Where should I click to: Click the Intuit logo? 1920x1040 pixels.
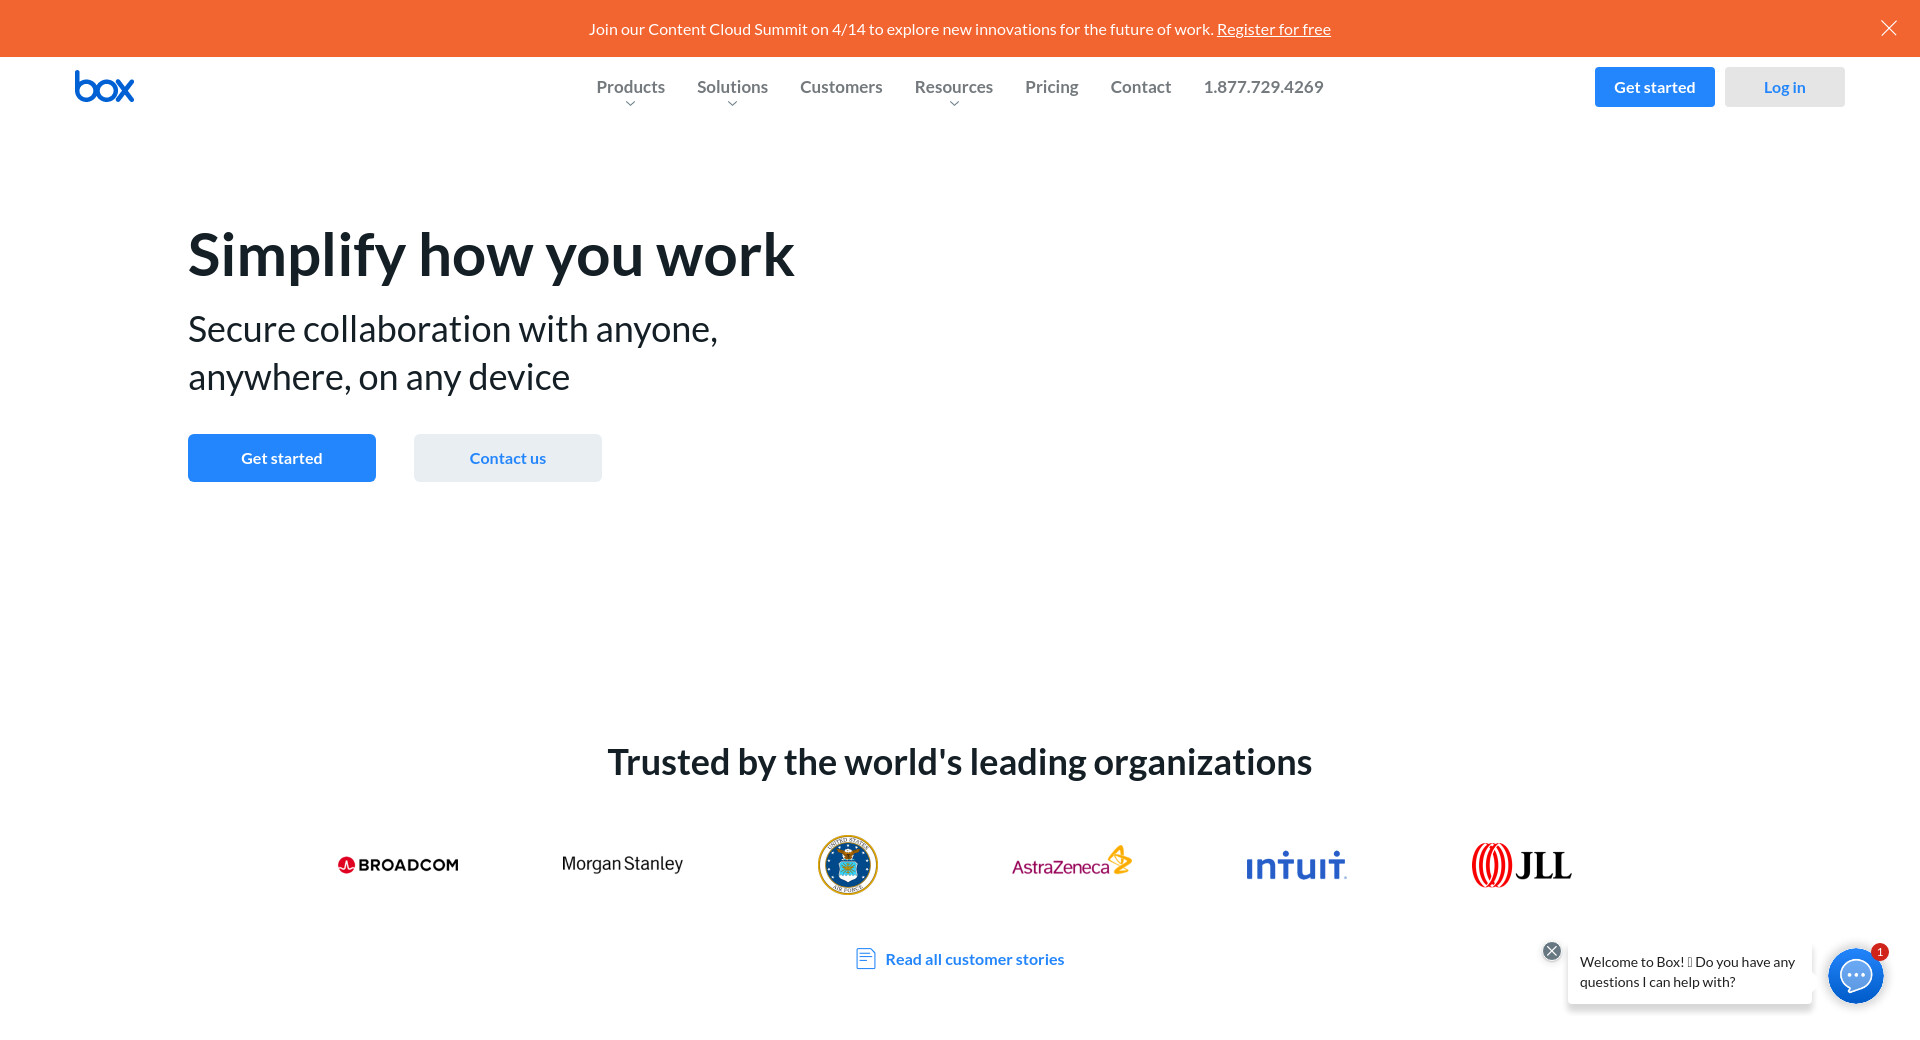click(x=1296, y=866)
